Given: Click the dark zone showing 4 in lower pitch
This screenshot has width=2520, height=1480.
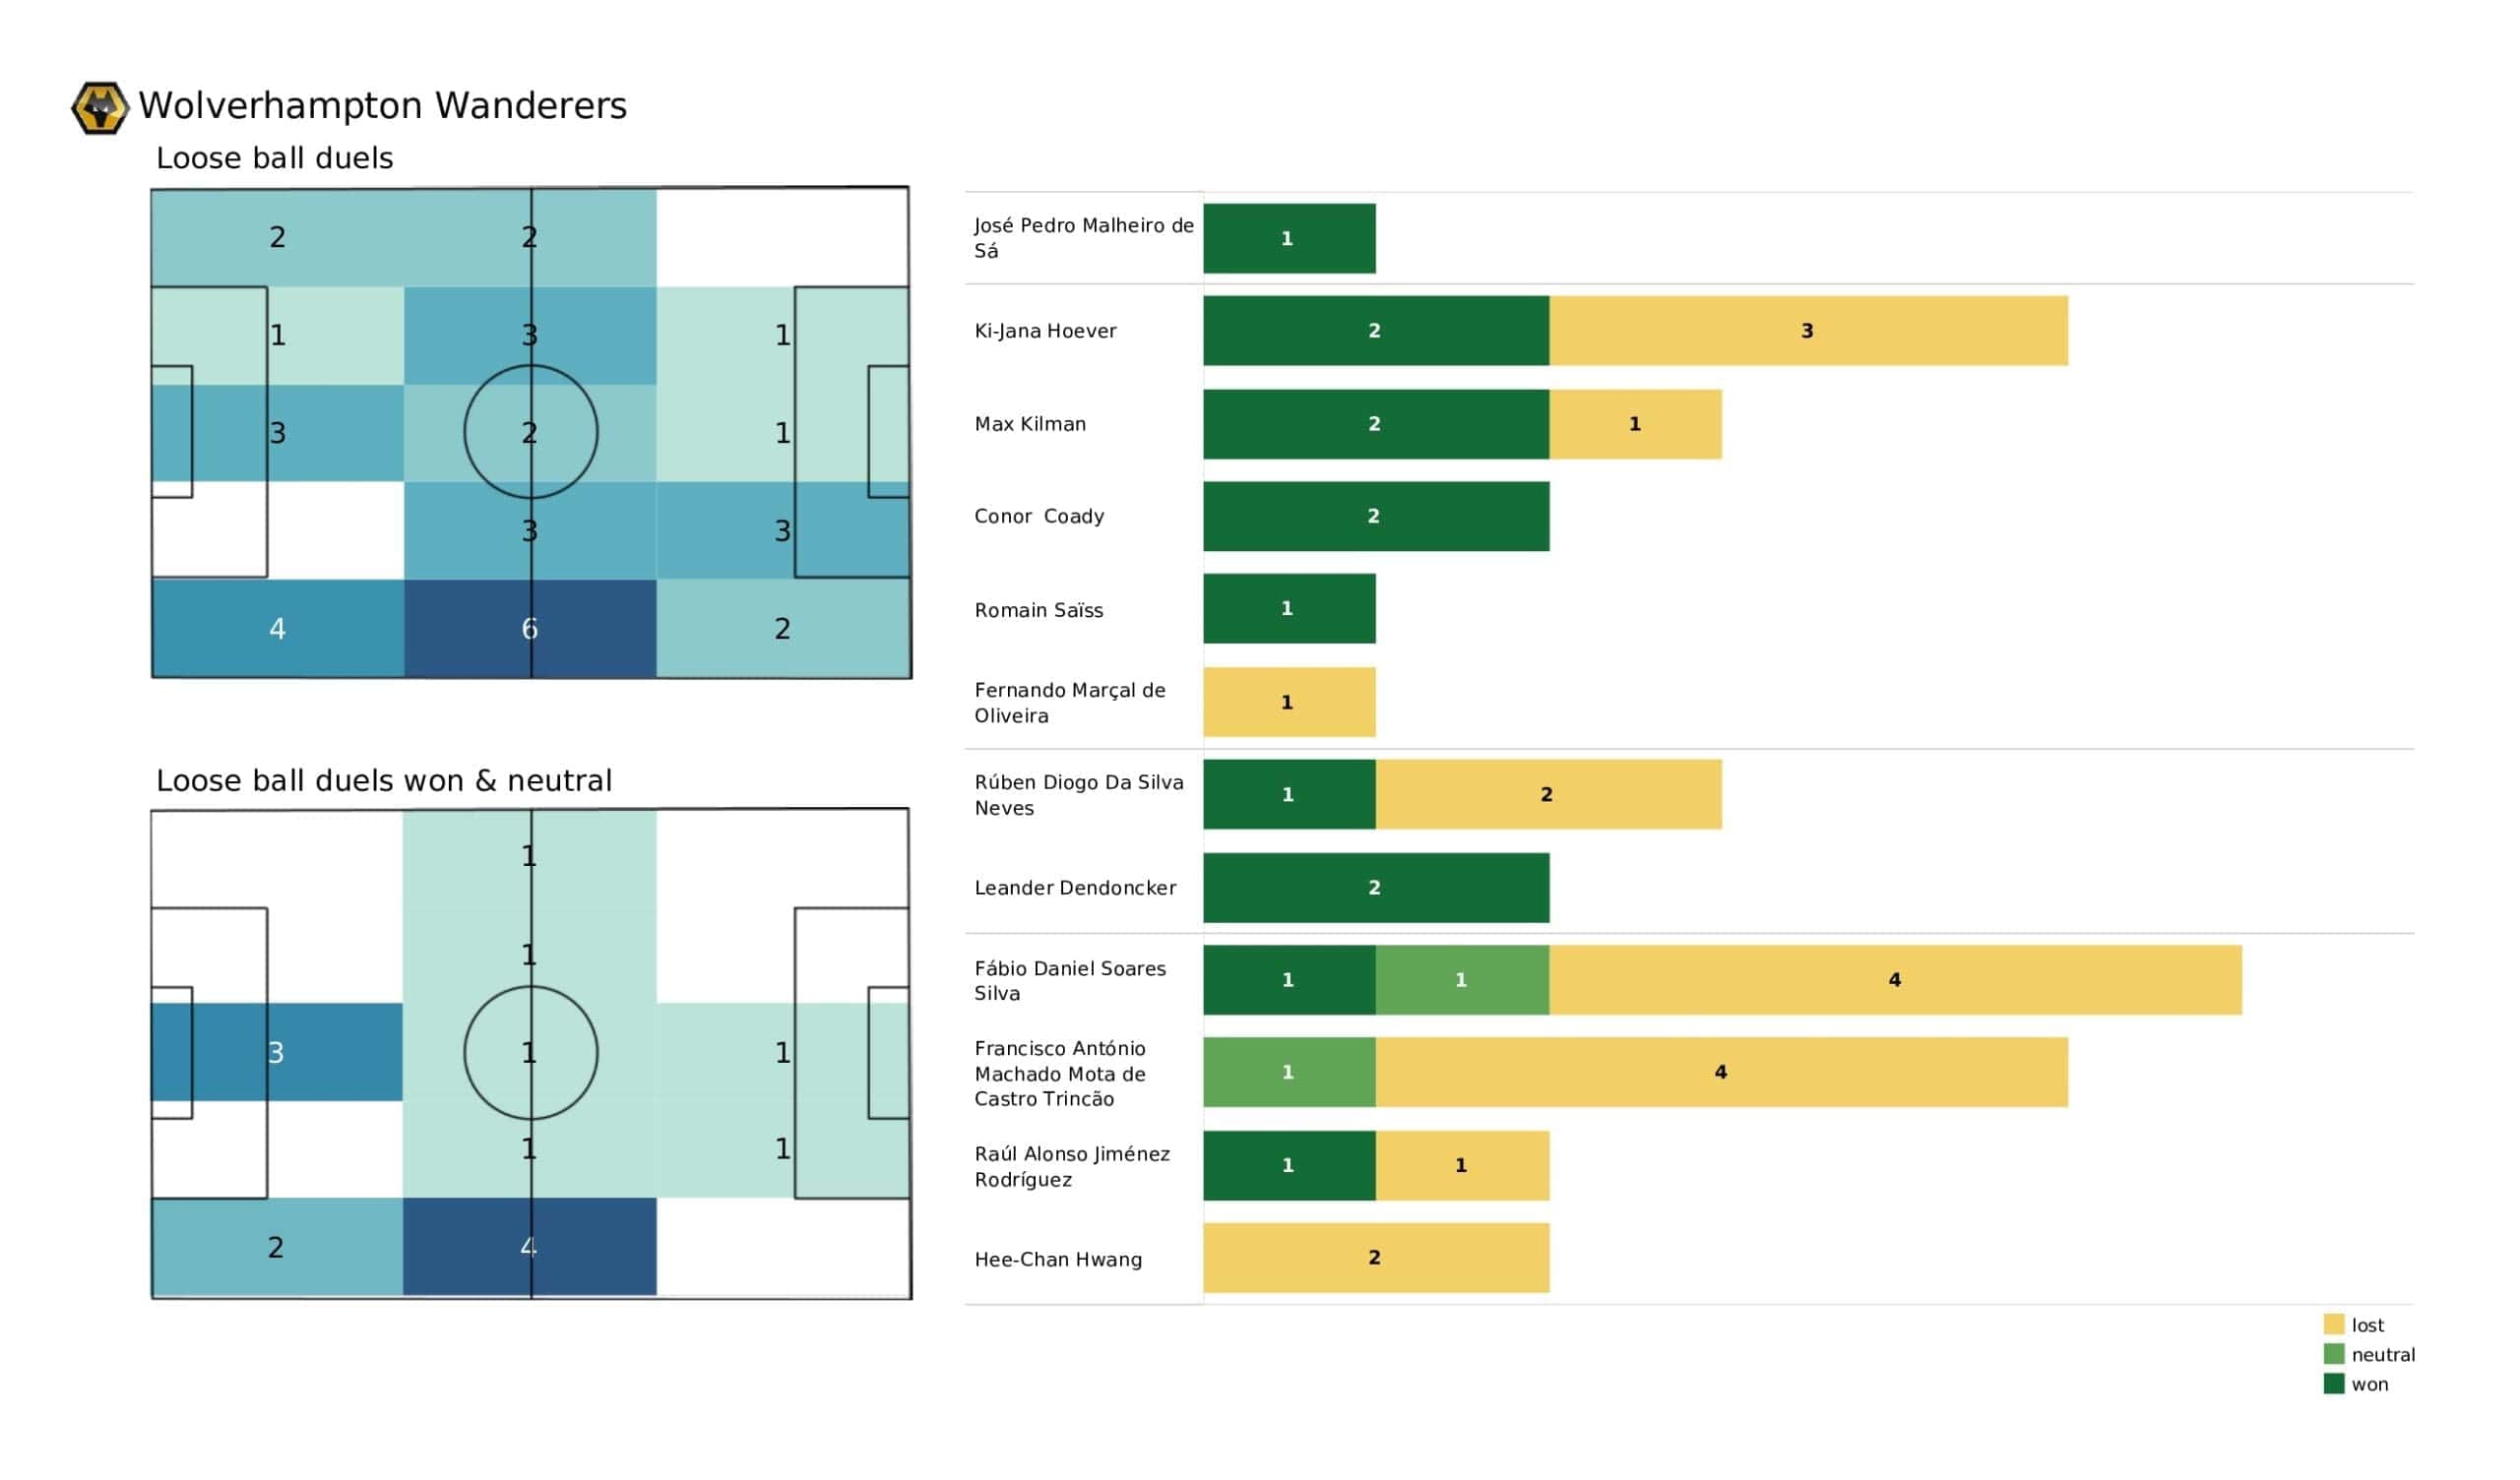Looking at the screenshot, I should click(x=530, y=1247).
